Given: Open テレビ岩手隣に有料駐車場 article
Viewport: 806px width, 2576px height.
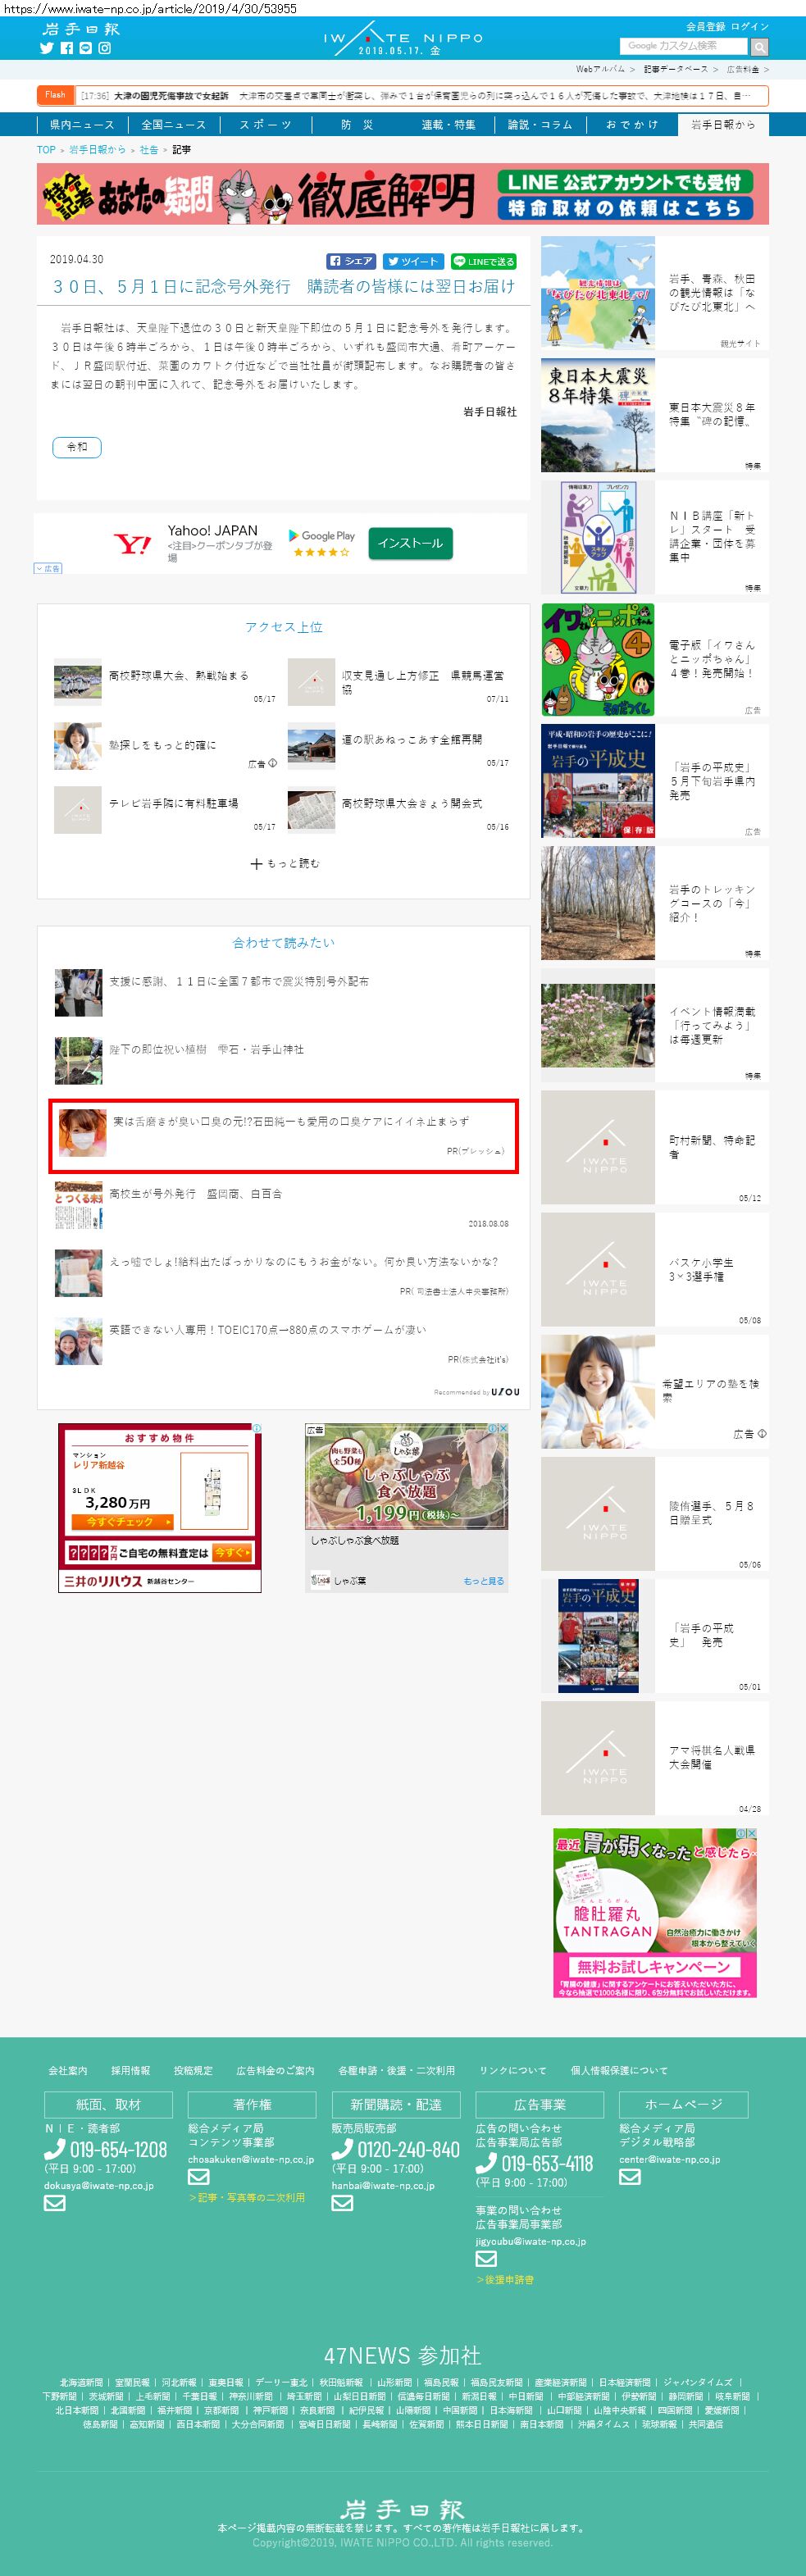Looking at the screenshot, I should pyautogui.click(x=174, y=803).
